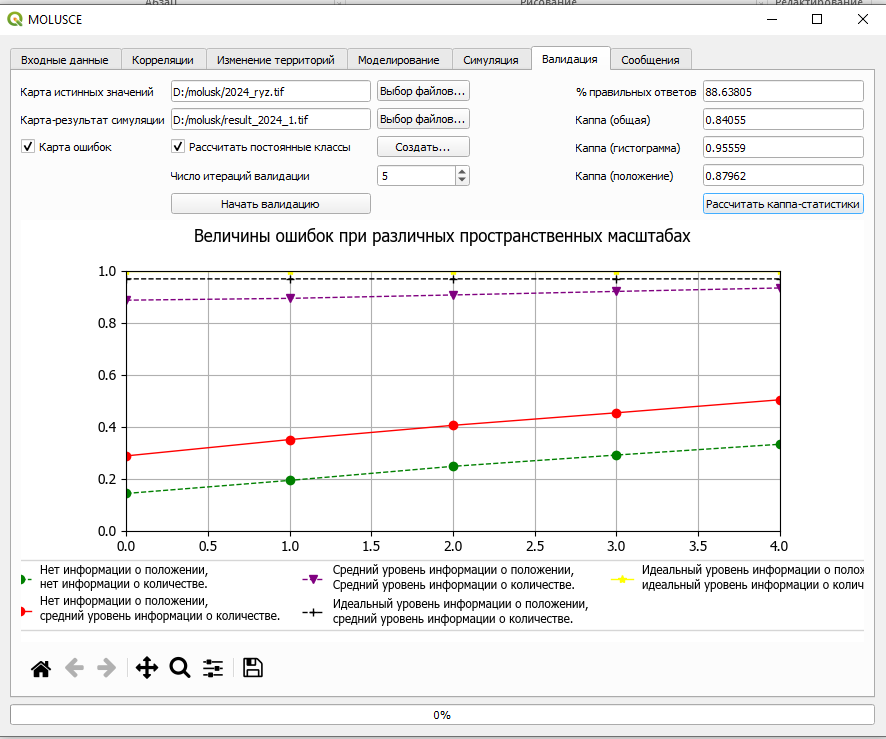Toggle the Карта ошибок checkbox

pos(28,147)
